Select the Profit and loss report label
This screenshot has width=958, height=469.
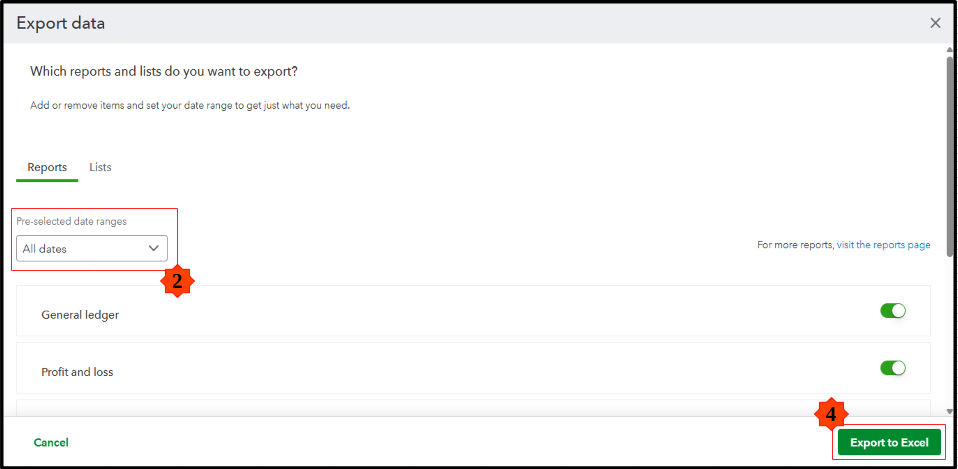(77, 372)
